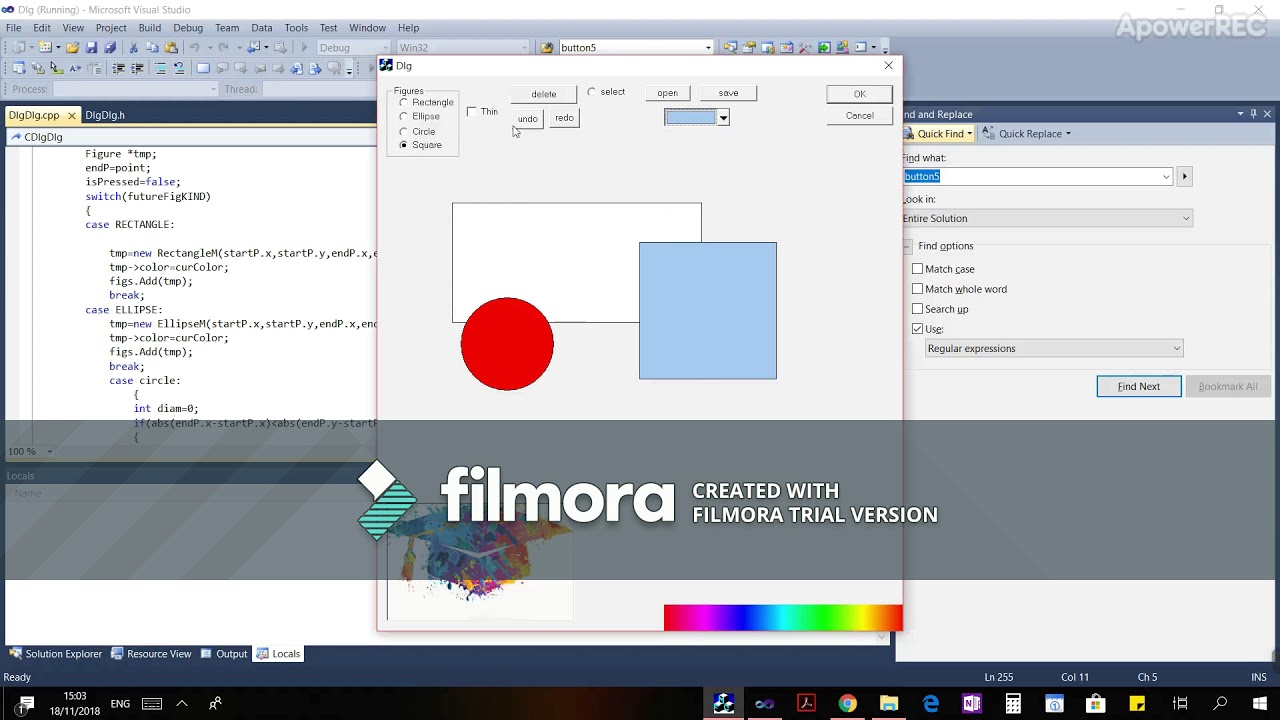Click the Save icon in Visual Studio toolbar
Screen dimensions: 1280x720
coord(91,47)
